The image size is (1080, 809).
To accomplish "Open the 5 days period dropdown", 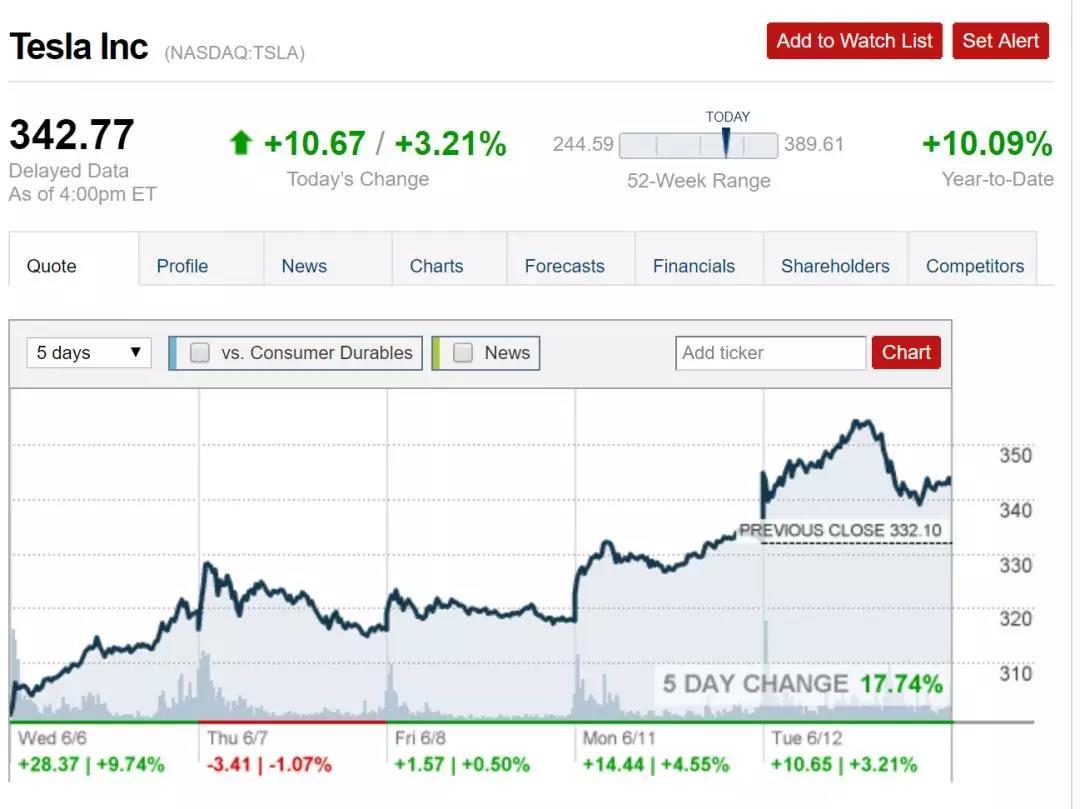I will click(x=89, y=353).
